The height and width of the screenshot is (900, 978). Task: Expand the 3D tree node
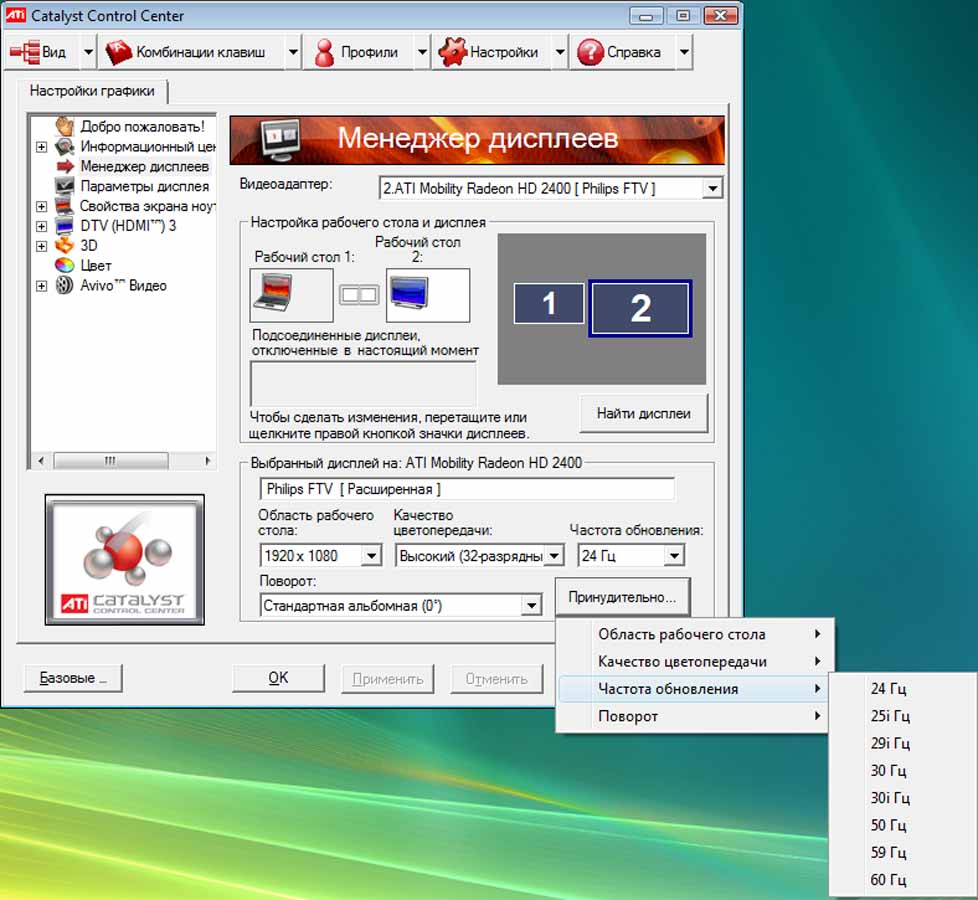[41, 246]
